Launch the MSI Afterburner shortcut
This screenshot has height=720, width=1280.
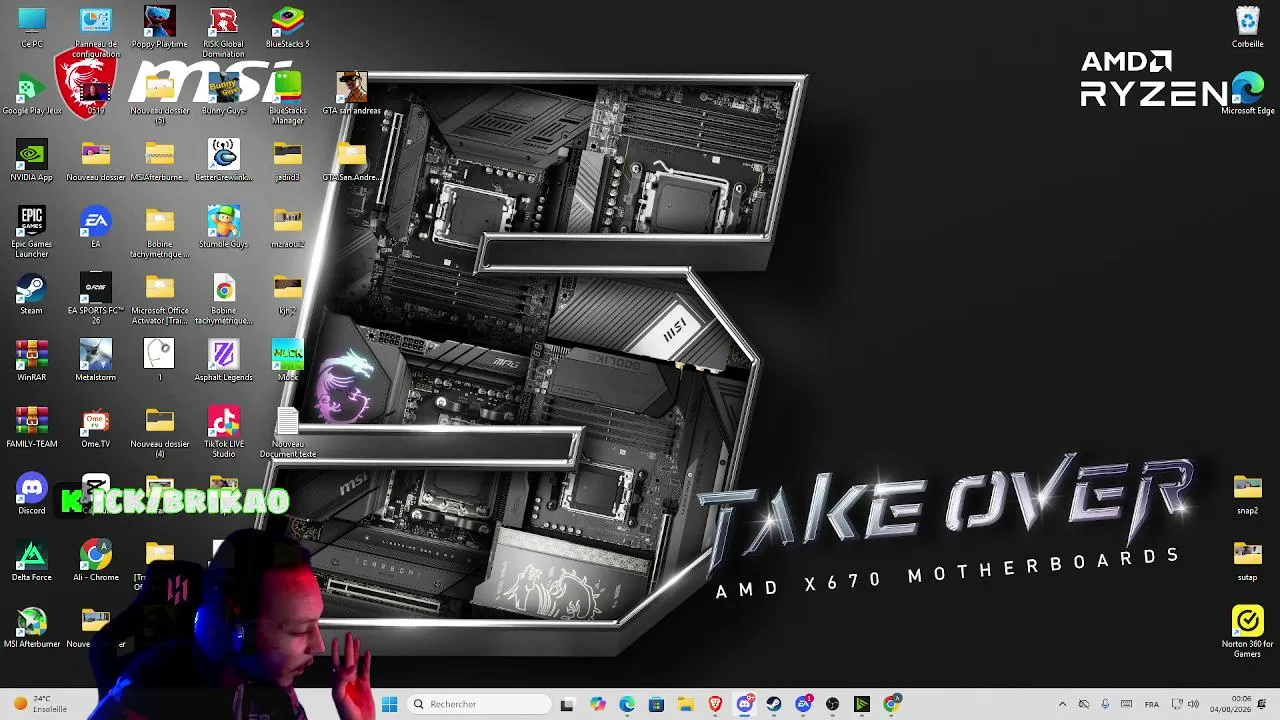tap(32, 628)
